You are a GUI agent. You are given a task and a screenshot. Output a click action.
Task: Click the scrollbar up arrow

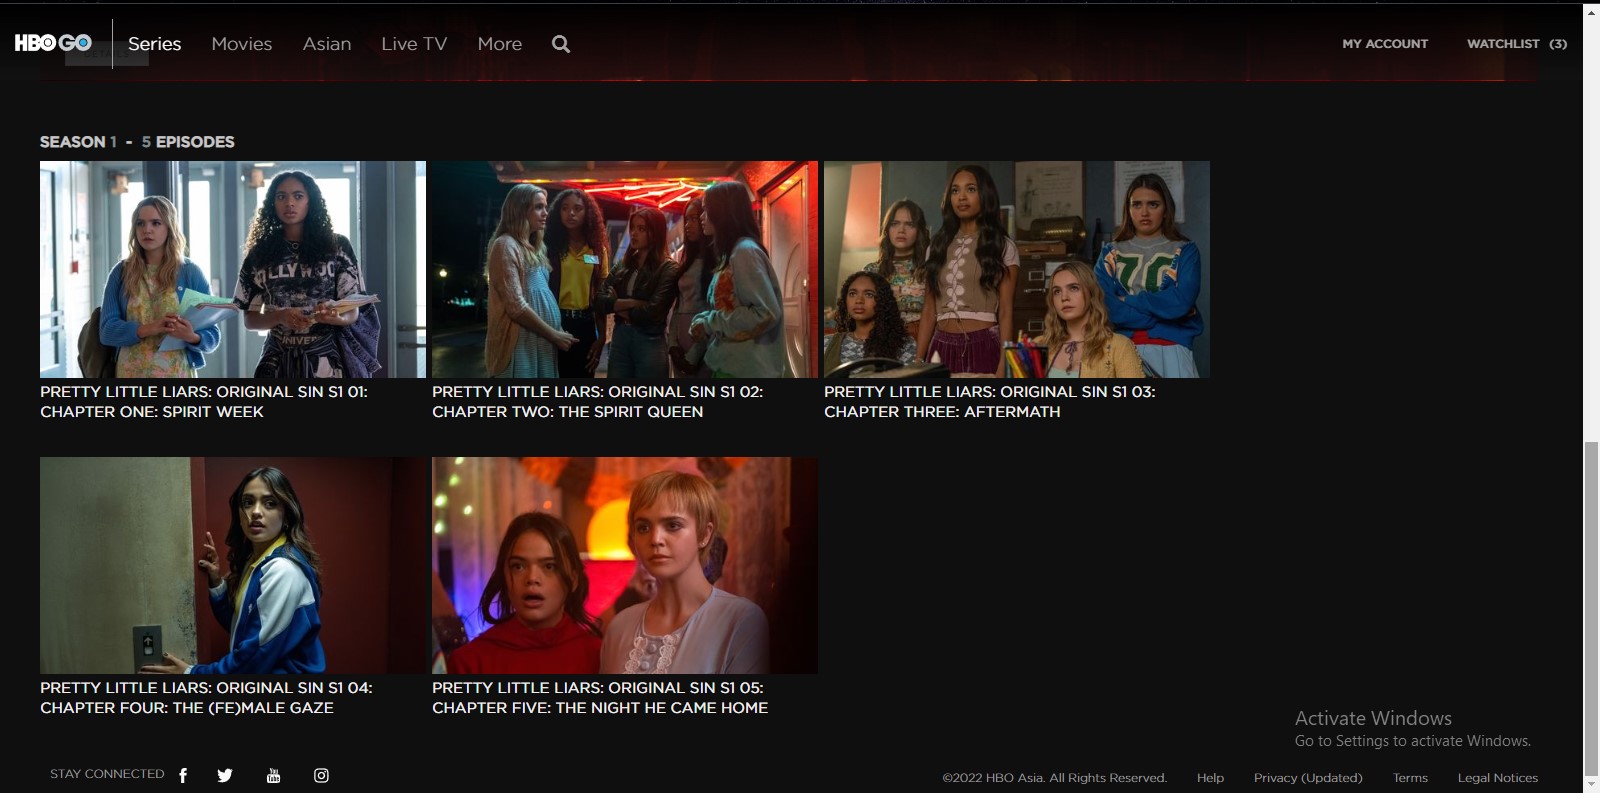coord(1591,12)
